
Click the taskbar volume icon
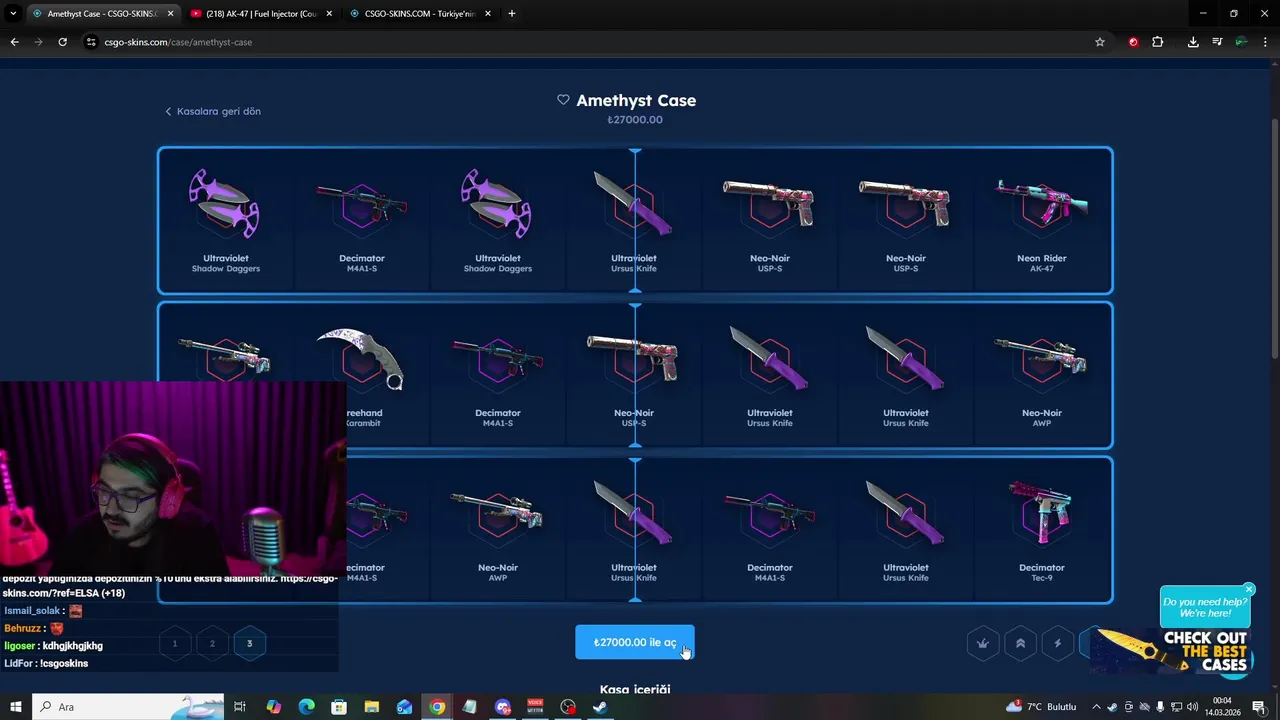click(1191, 707)
